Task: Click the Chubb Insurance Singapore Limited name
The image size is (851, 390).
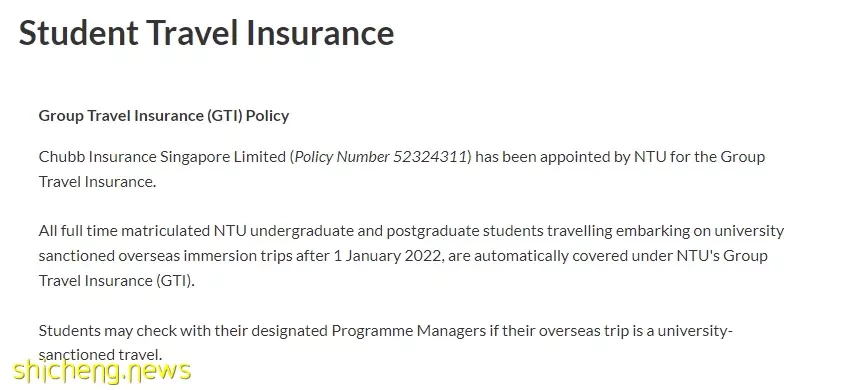Action: pos(162,157)
